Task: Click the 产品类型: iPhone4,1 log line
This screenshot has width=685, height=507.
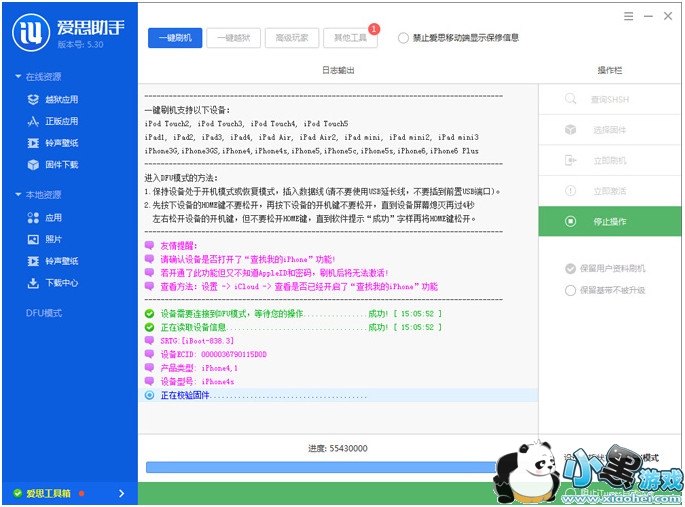Action: coord(199,368)
